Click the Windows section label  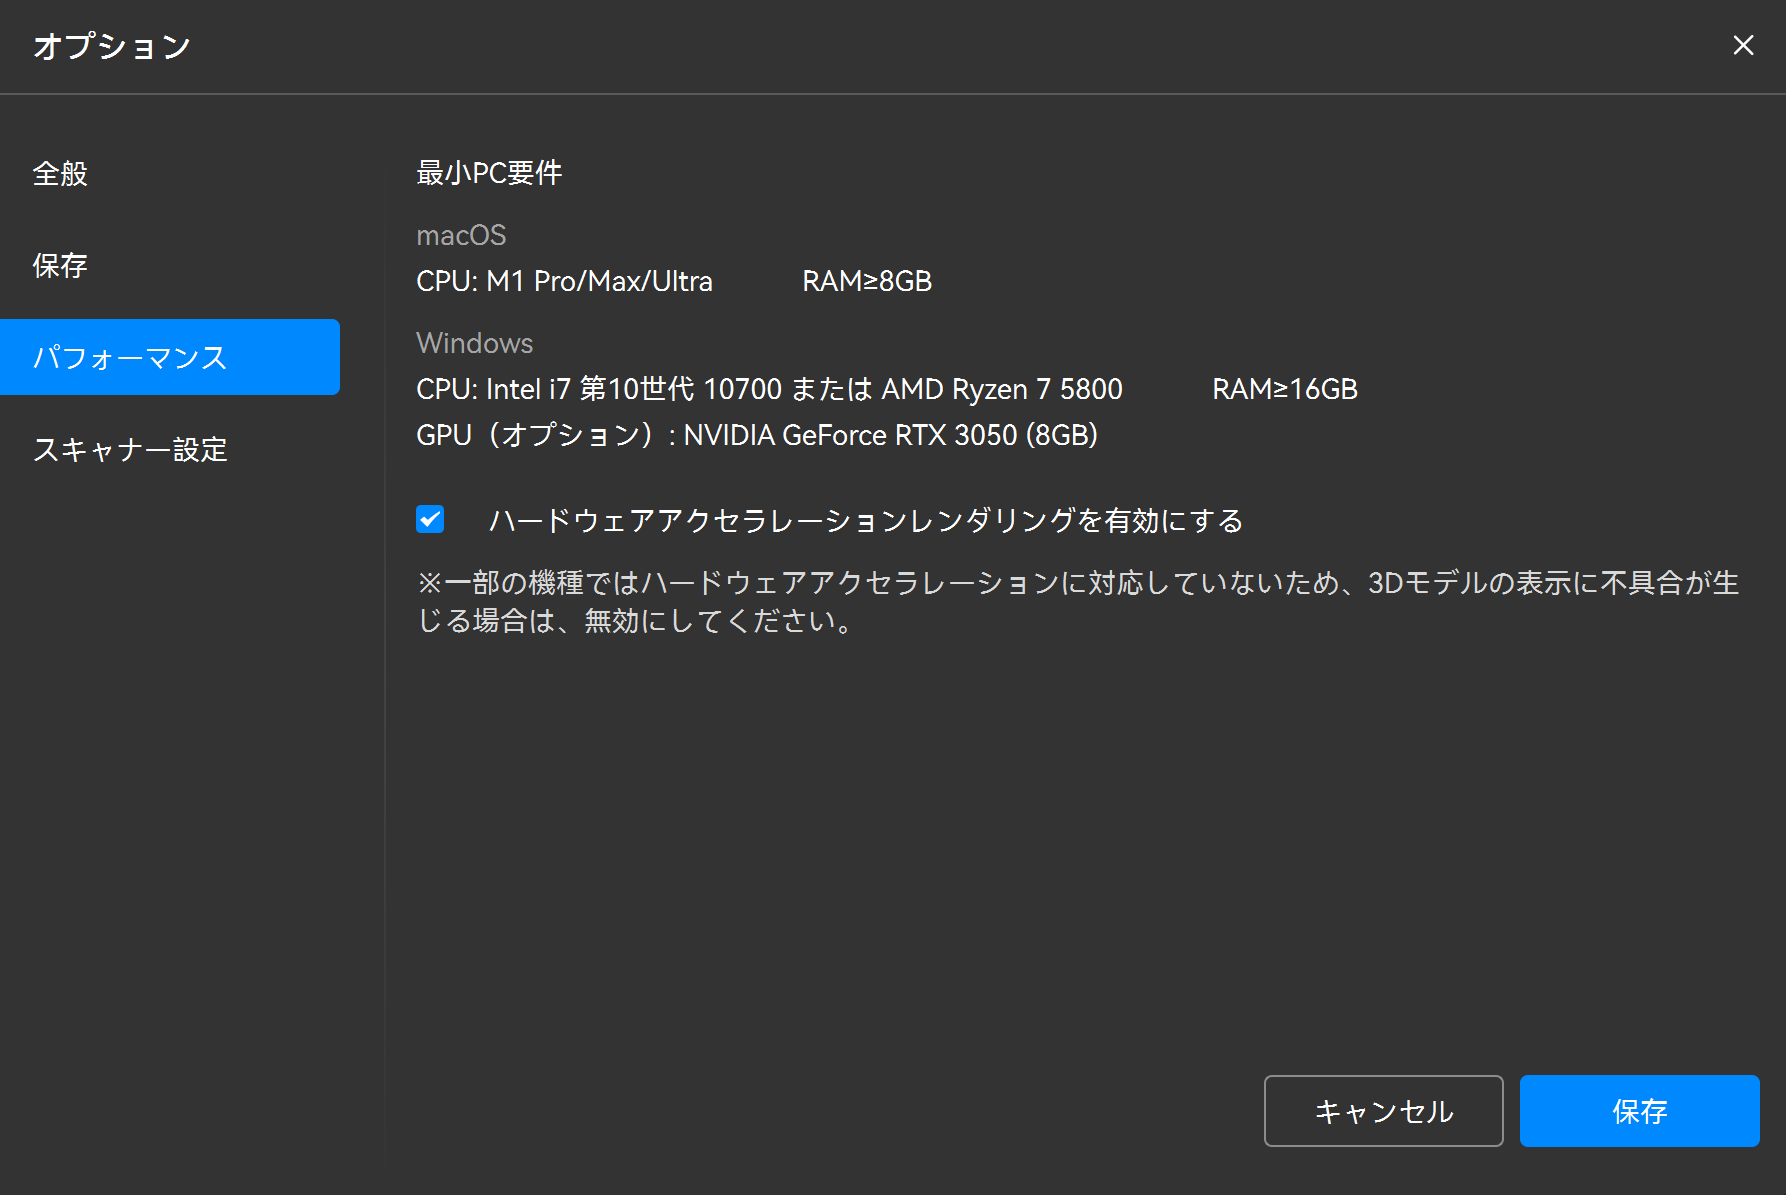(x=474, y=343)
